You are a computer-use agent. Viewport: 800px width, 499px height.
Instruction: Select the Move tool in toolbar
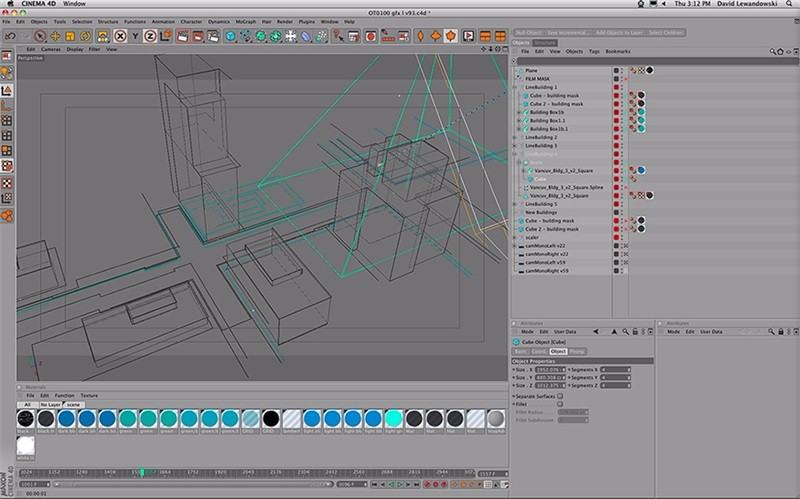[56, 36]
